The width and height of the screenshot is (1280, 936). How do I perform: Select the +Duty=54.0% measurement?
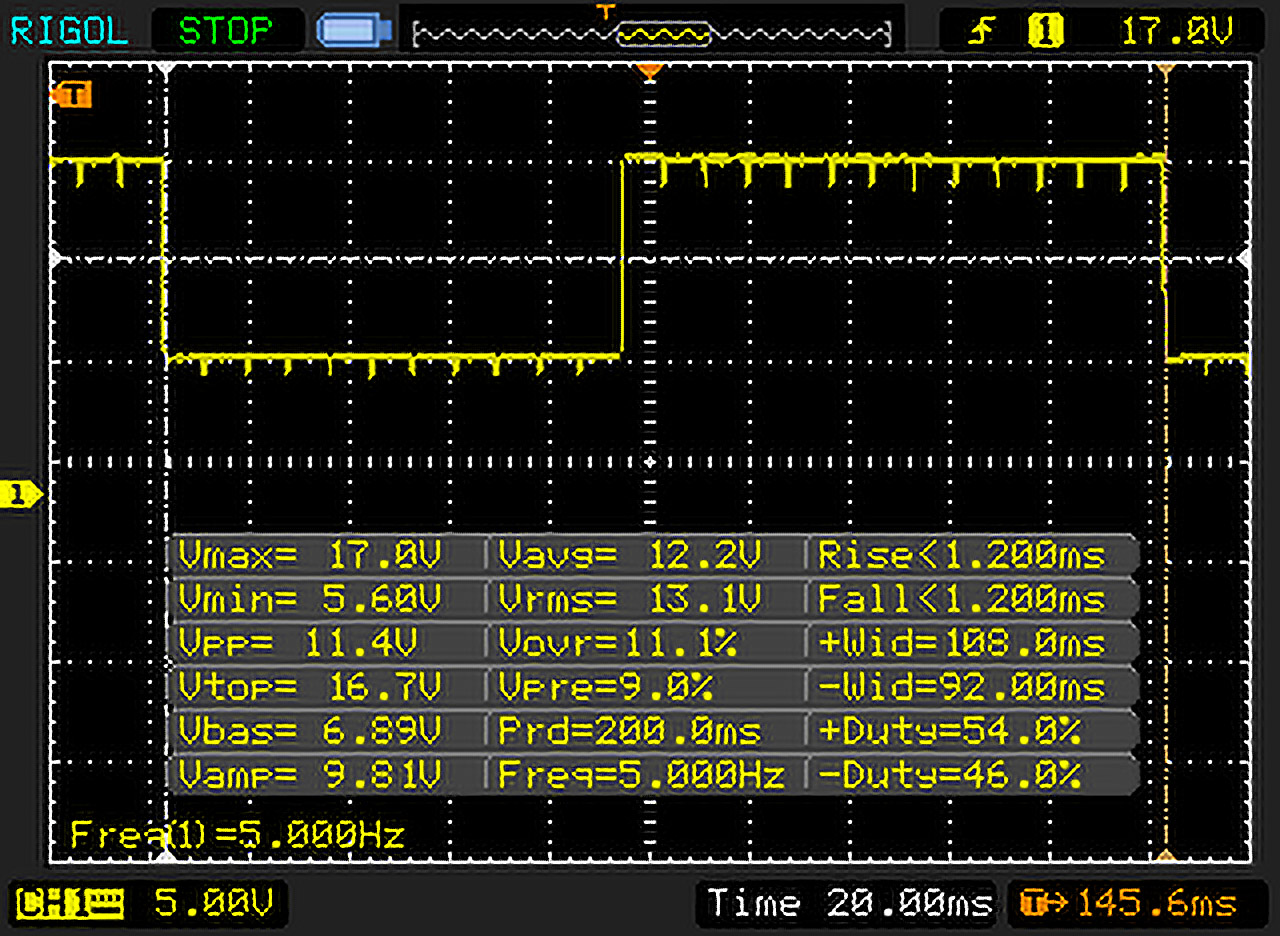tap(950, 730)
